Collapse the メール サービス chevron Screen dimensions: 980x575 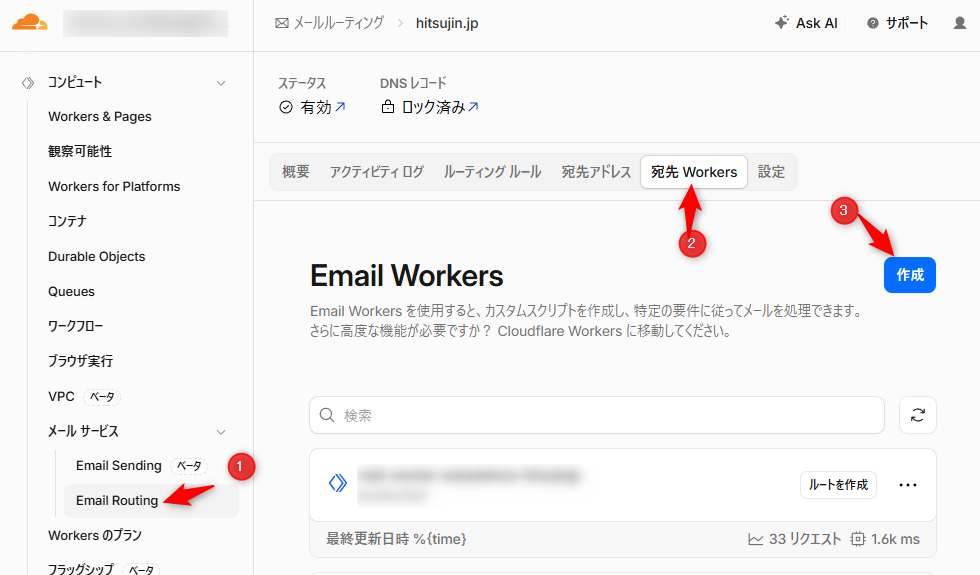221,432
